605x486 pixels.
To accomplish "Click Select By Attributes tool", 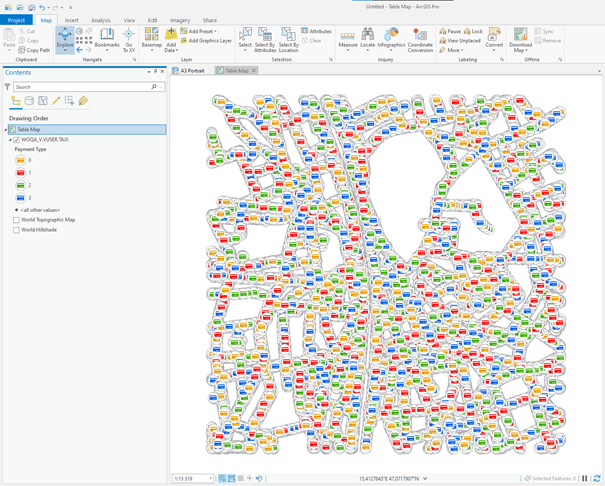I will (x=265, y=39).
